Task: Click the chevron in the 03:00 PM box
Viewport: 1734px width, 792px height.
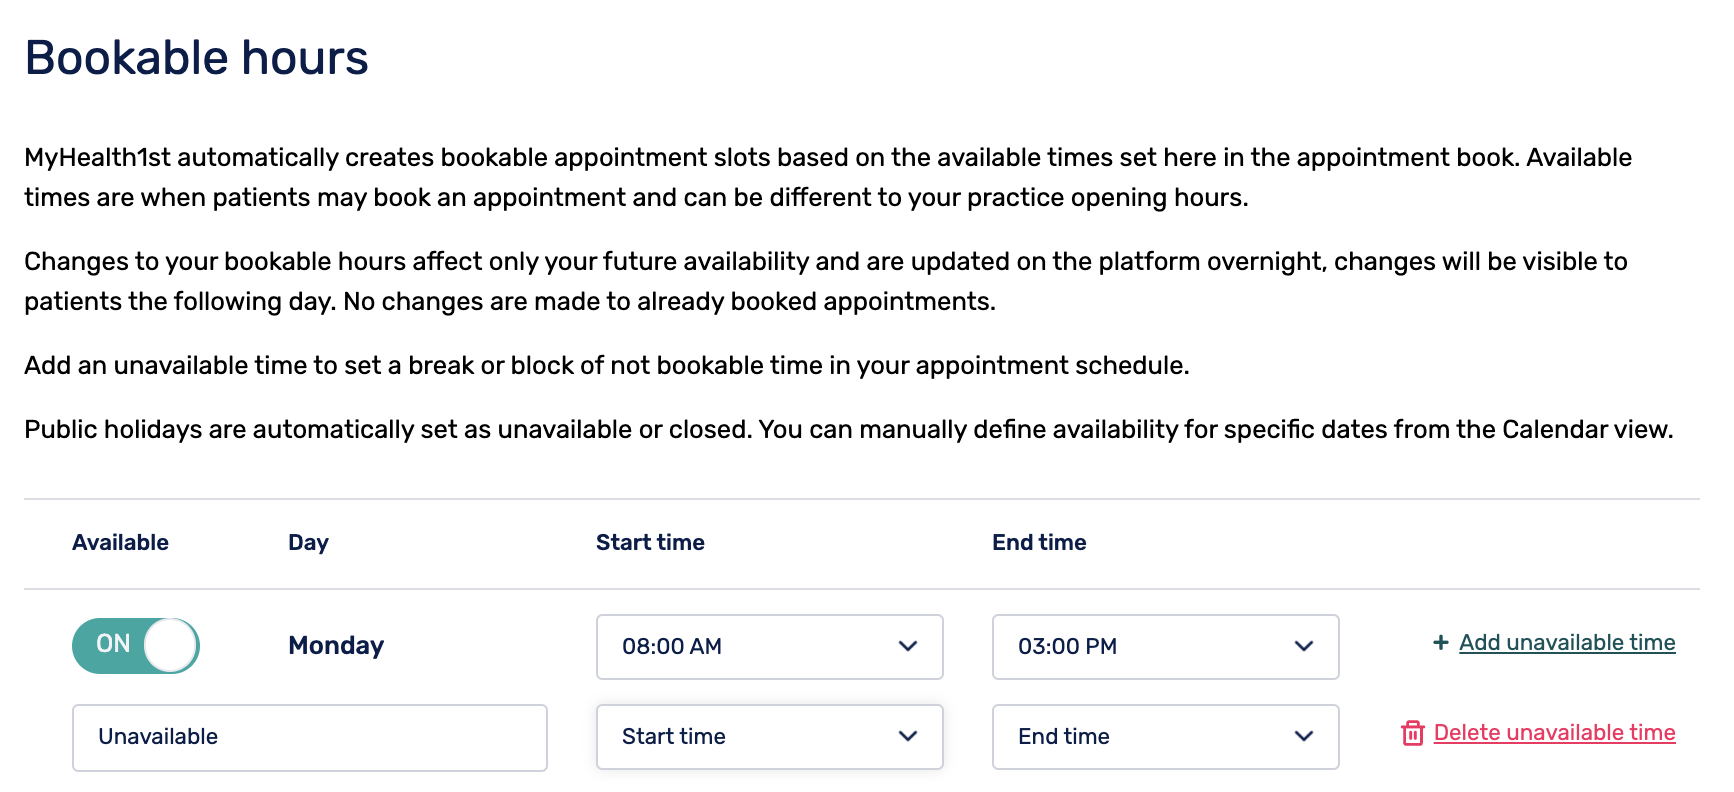Action: (x=1303, y=646)
